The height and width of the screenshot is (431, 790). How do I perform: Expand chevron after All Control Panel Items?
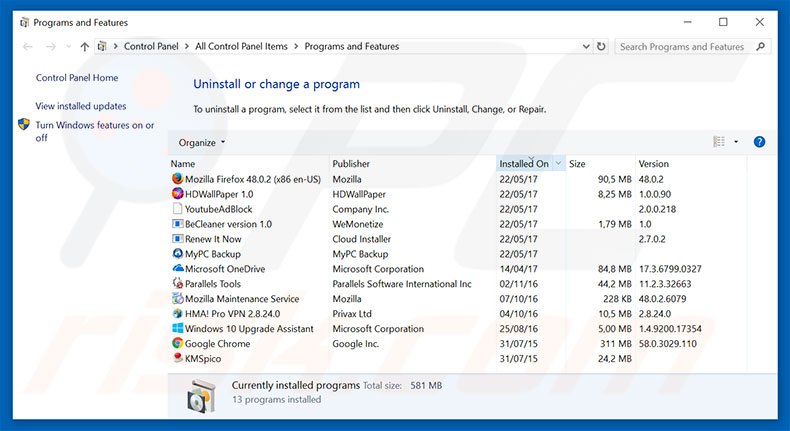295,46
